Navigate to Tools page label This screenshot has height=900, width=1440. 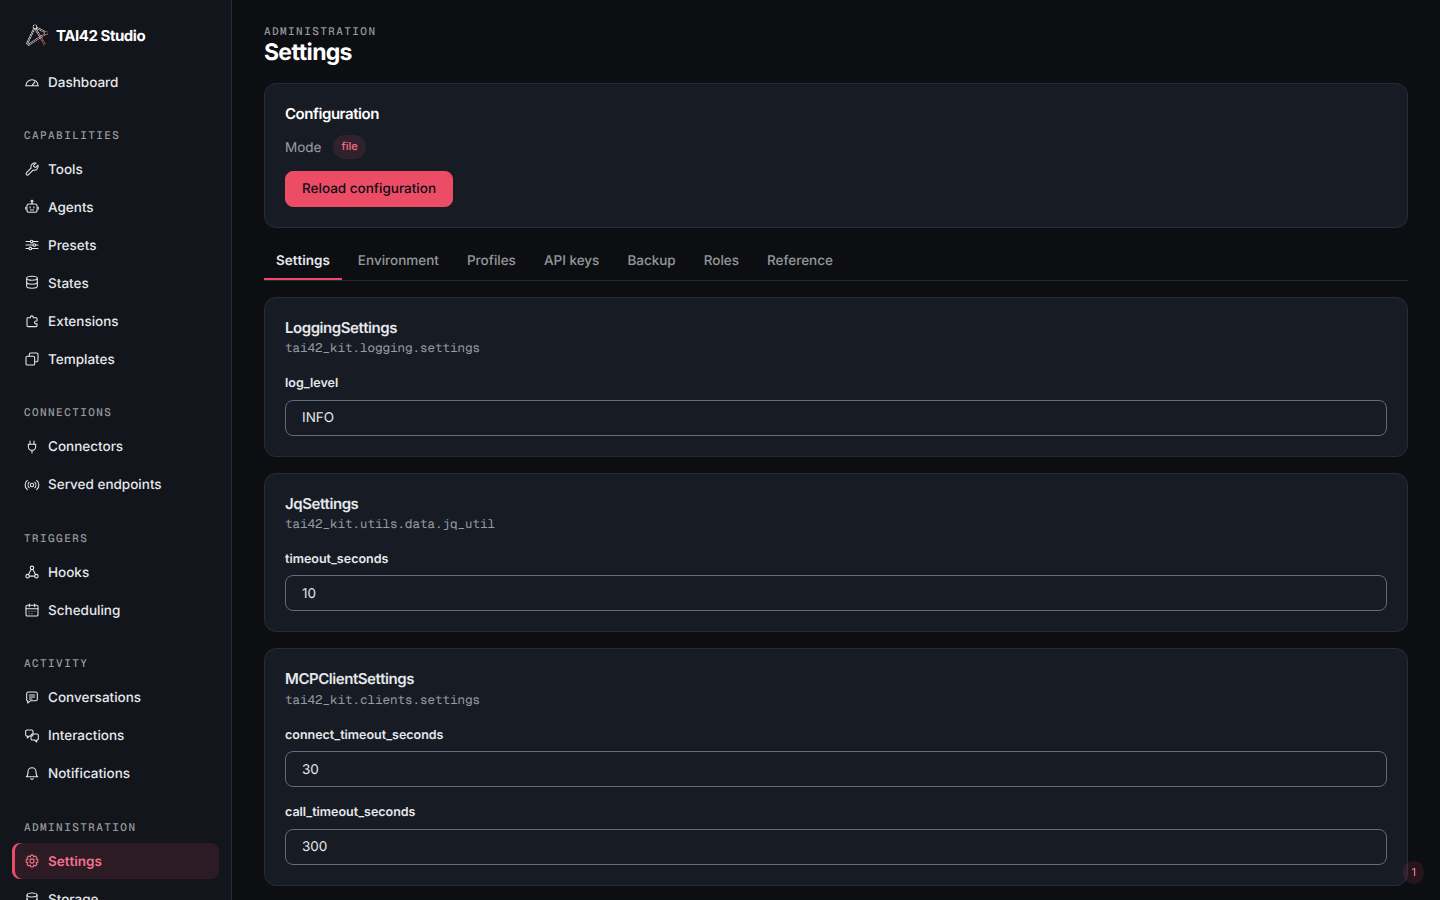[65, 170]
